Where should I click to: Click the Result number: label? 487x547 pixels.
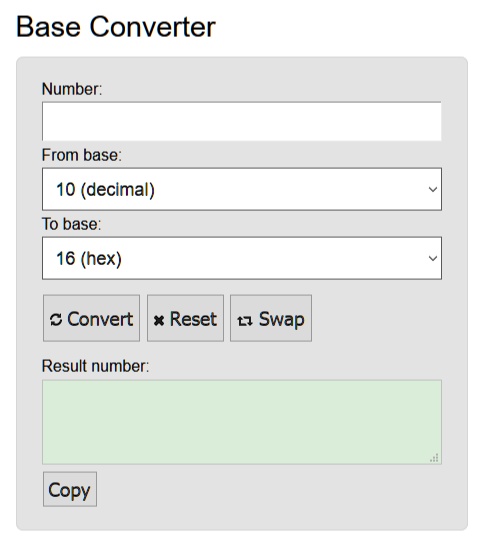click(95, 366)
